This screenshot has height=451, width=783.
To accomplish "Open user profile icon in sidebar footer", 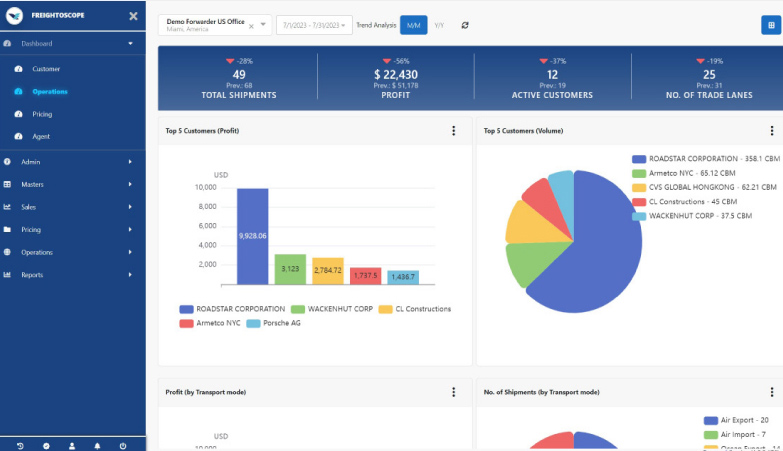I will [x=72, y=446].
